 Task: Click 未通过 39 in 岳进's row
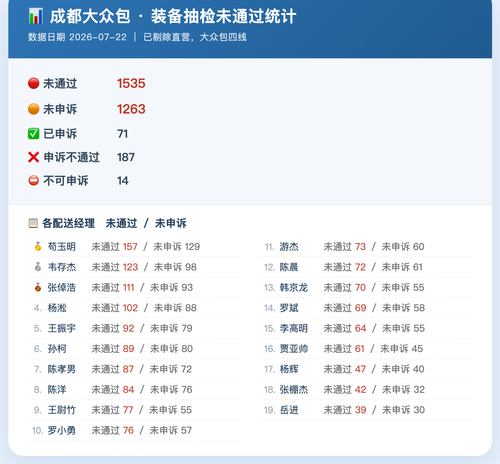345,410
